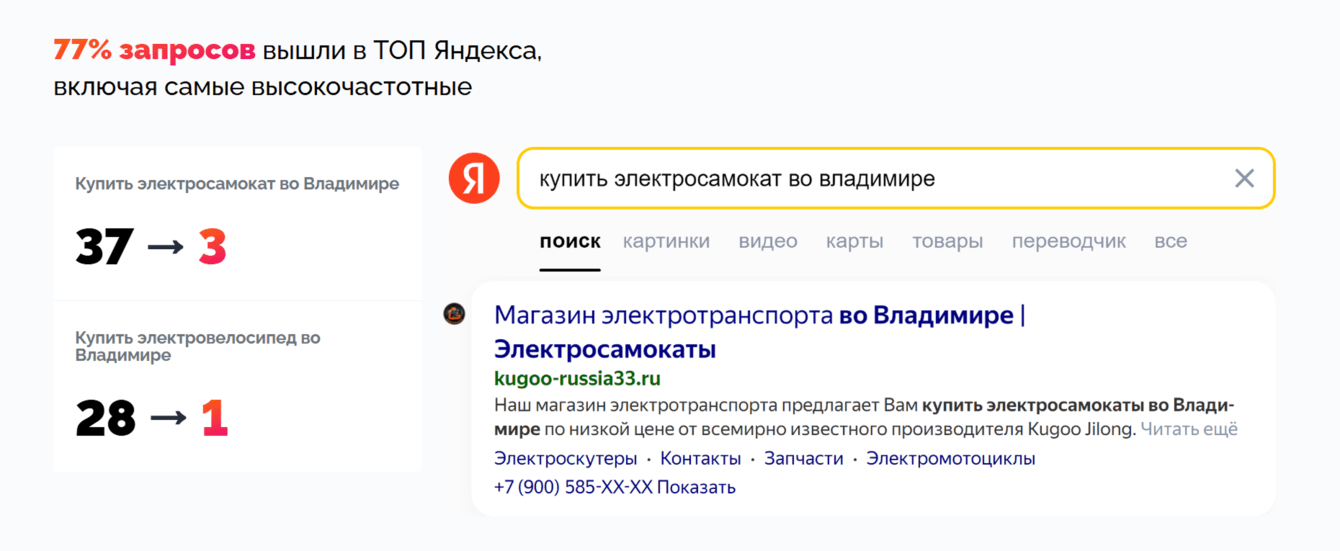Click the kugoo-russia33.ru green URL

pyautogui.click(x=577, y=379)
